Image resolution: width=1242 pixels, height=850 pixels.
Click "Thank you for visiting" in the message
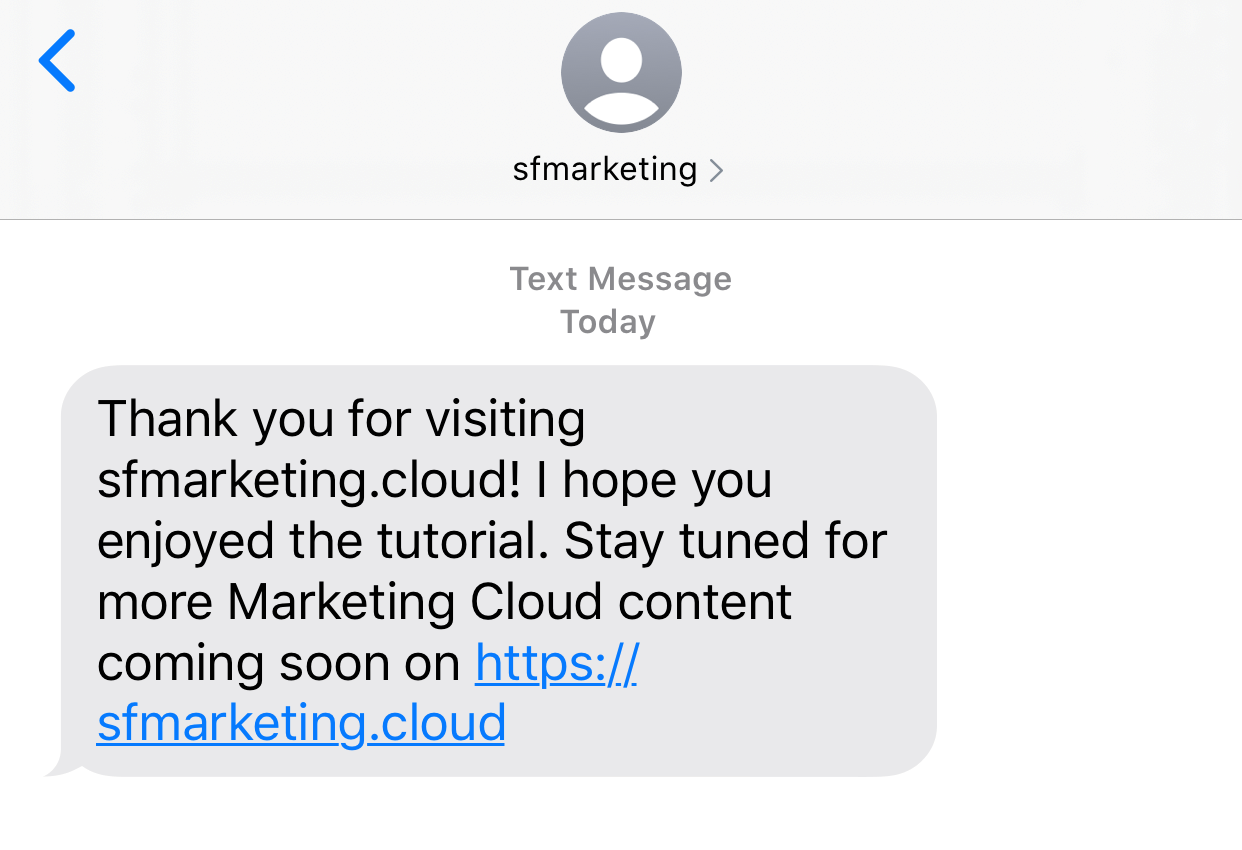pos(341,418)
